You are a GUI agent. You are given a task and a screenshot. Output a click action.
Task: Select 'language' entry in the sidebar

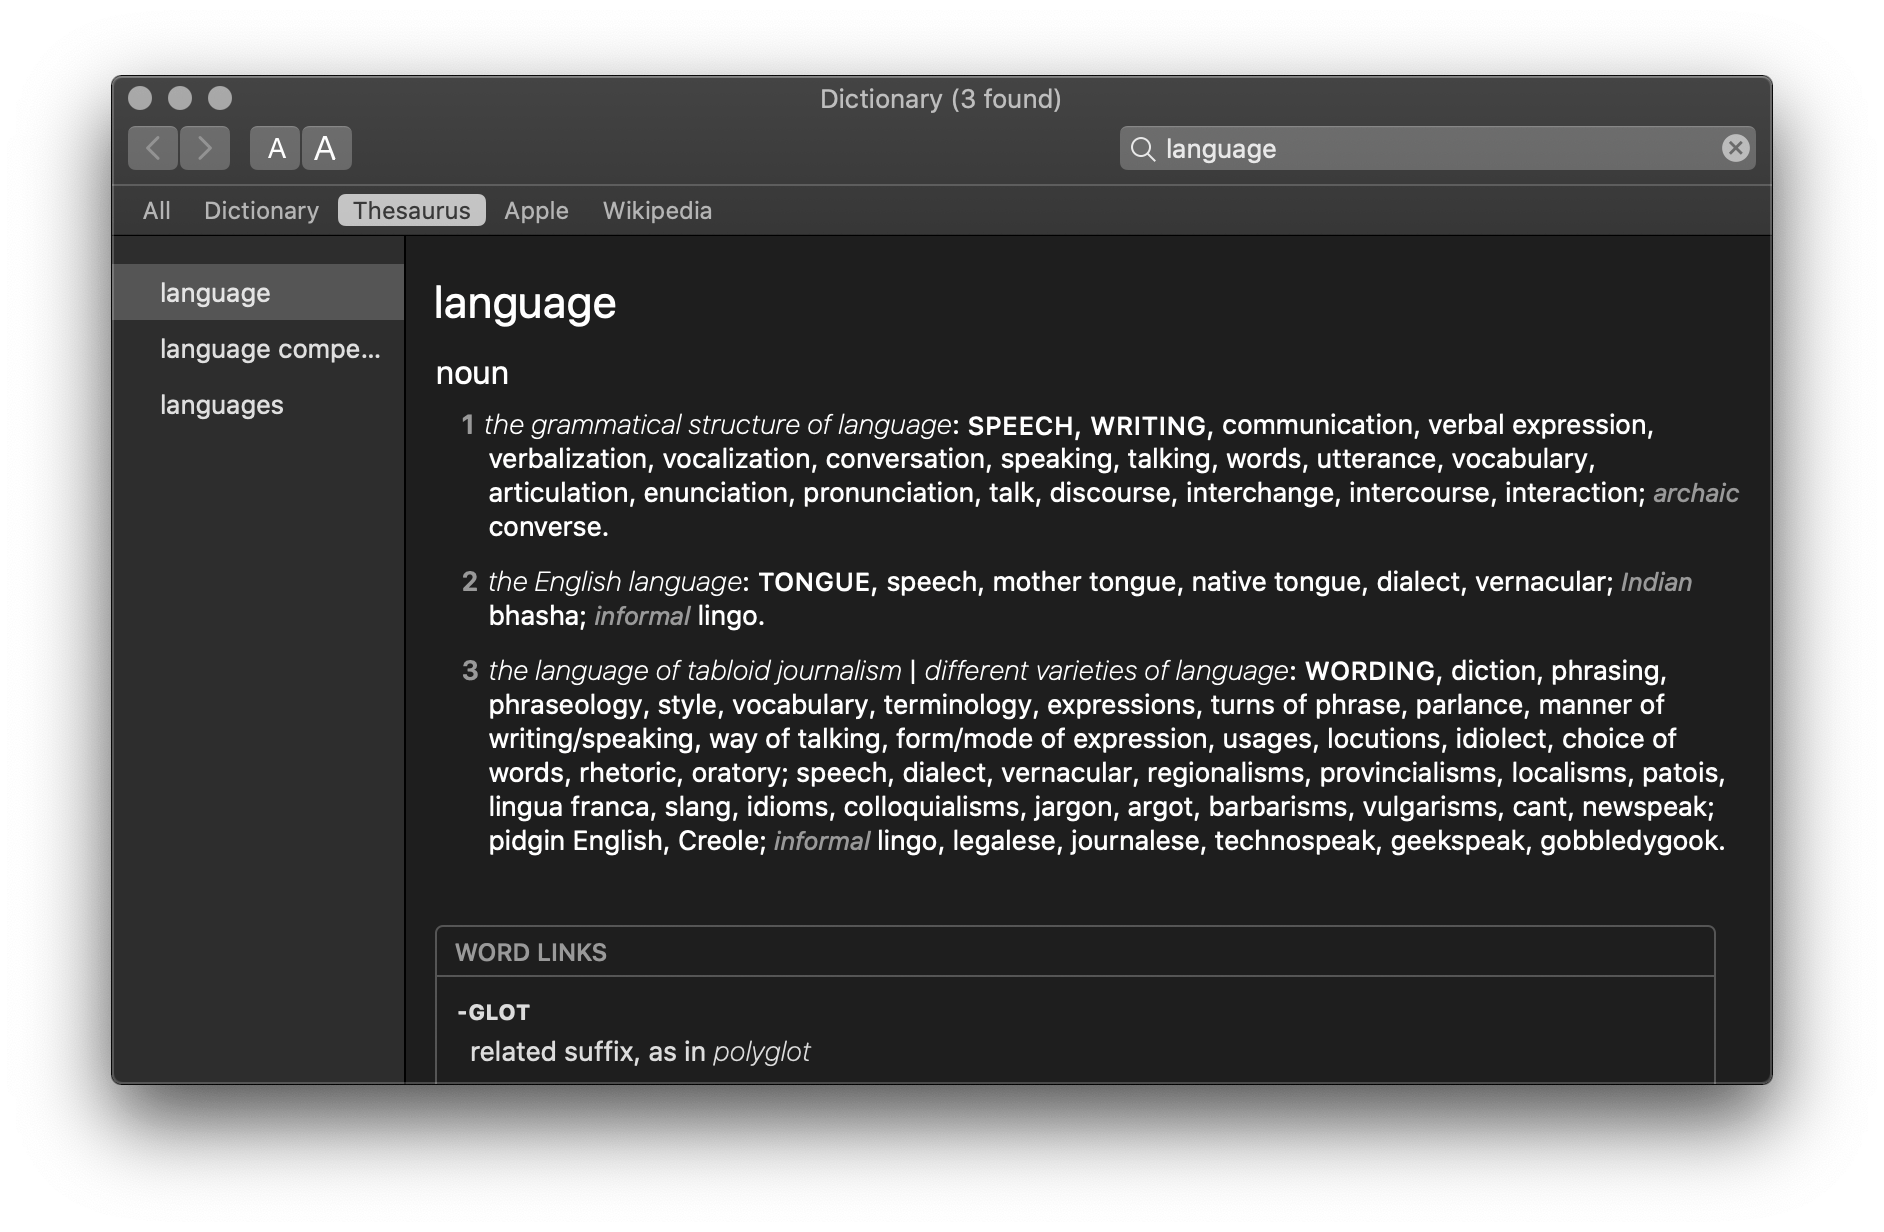(x=212, y=292)
